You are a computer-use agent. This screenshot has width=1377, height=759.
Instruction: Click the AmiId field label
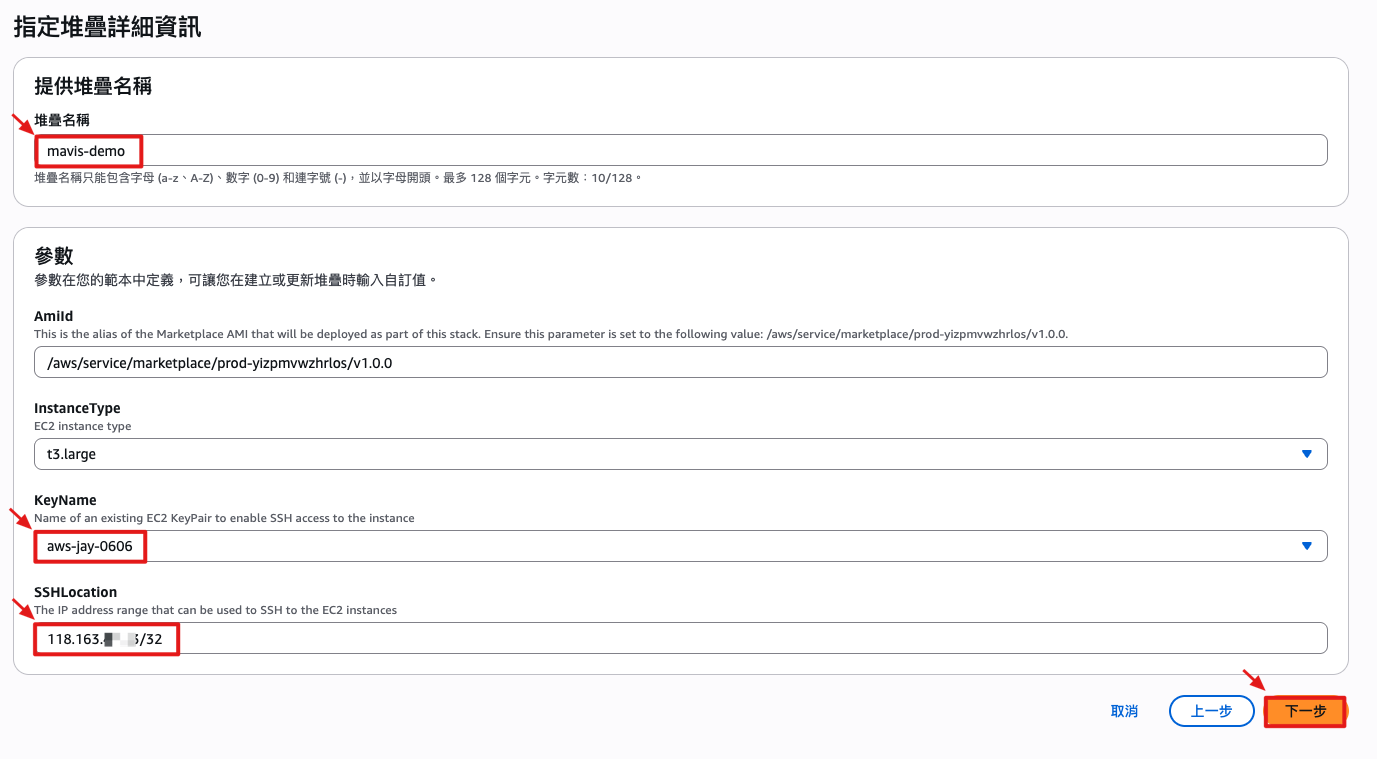(54, 316)
